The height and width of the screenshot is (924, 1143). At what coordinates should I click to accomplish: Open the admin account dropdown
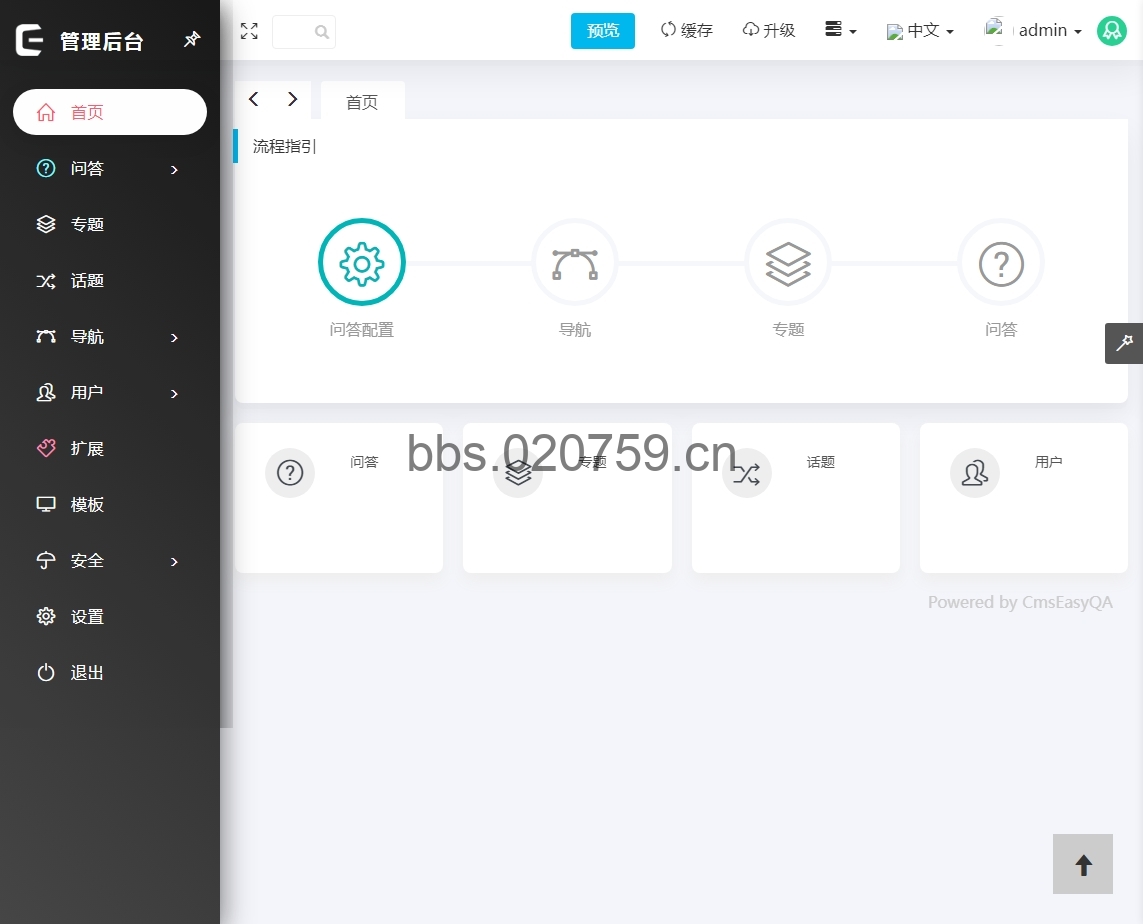coord(1035,31)
